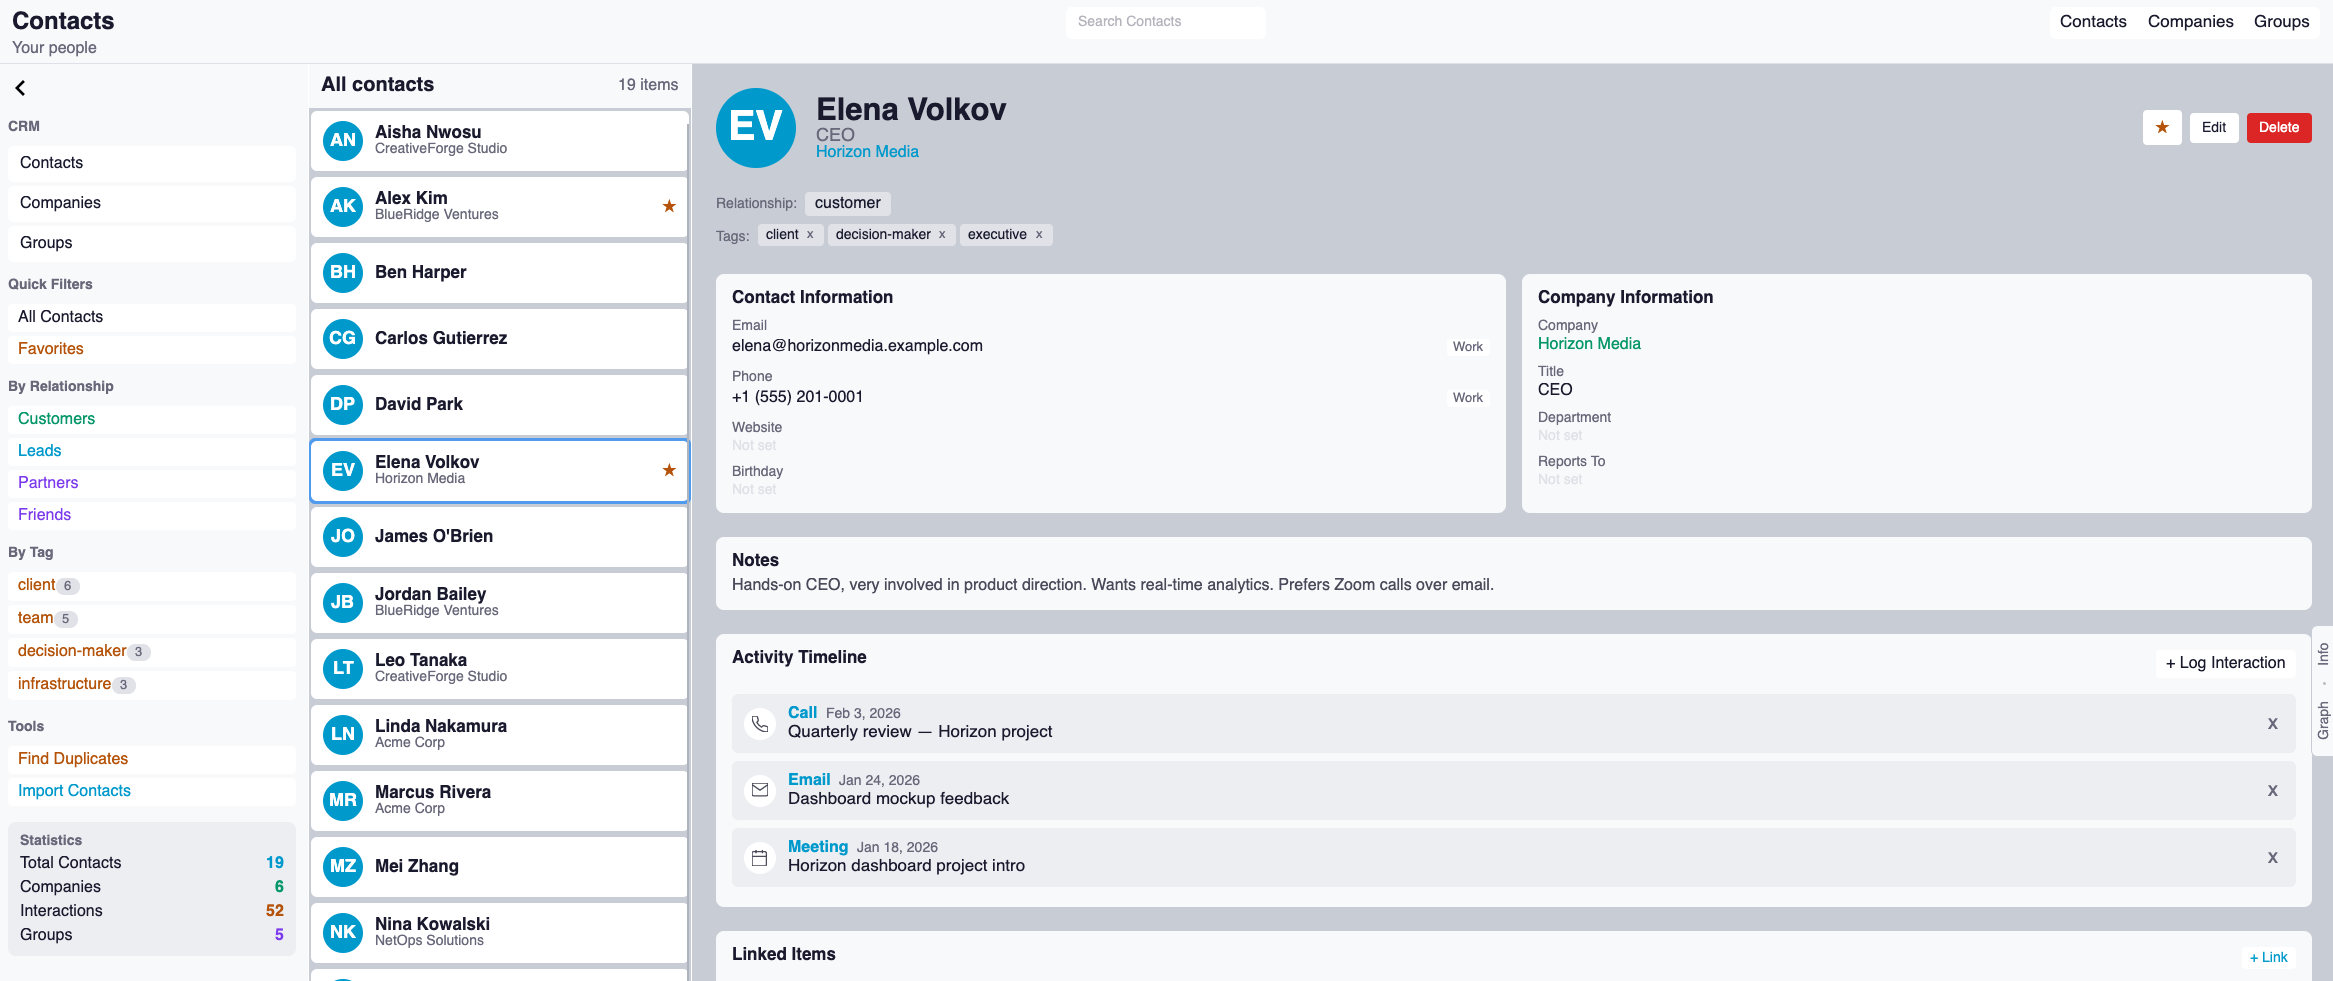Screen dimensions: 2333x981
Task: Open the Customers relationship filter
Action: (56, 418)
